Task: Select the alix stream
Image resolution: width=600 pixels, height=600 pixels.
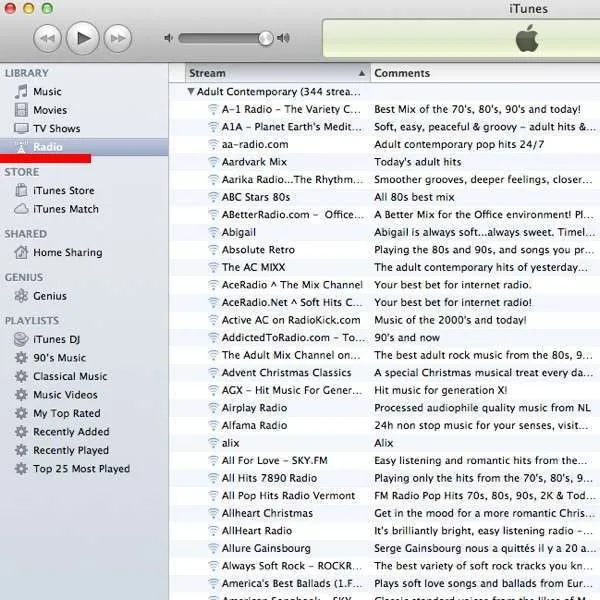Action: [230, 443]
